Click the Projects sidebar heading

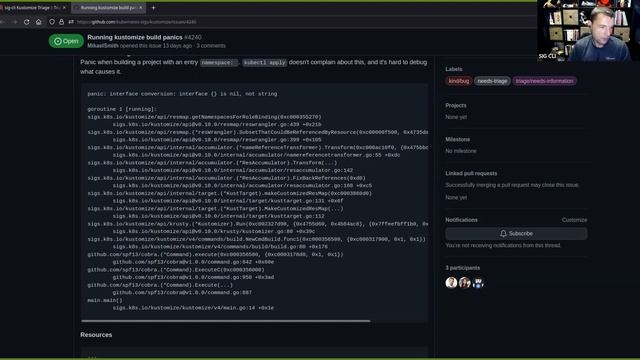pos(456,105)
